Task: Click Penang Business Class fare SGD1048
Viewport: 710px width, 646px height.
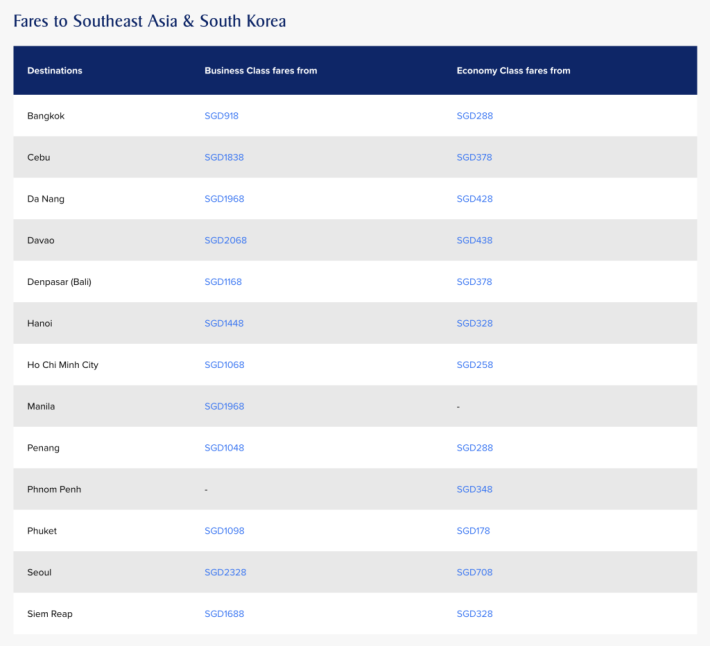Action: click(224, 448)
